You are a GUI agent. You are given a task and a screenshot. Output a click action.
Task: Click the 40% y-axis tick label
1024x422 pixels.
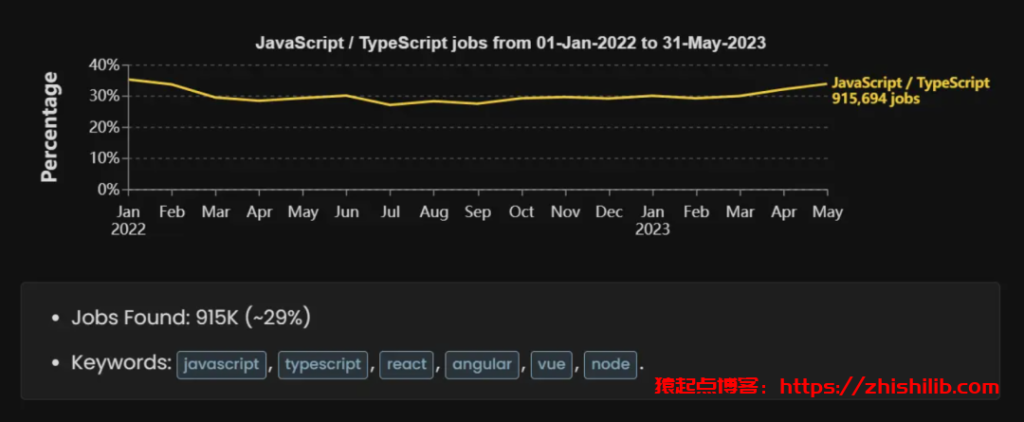[104, 65]
